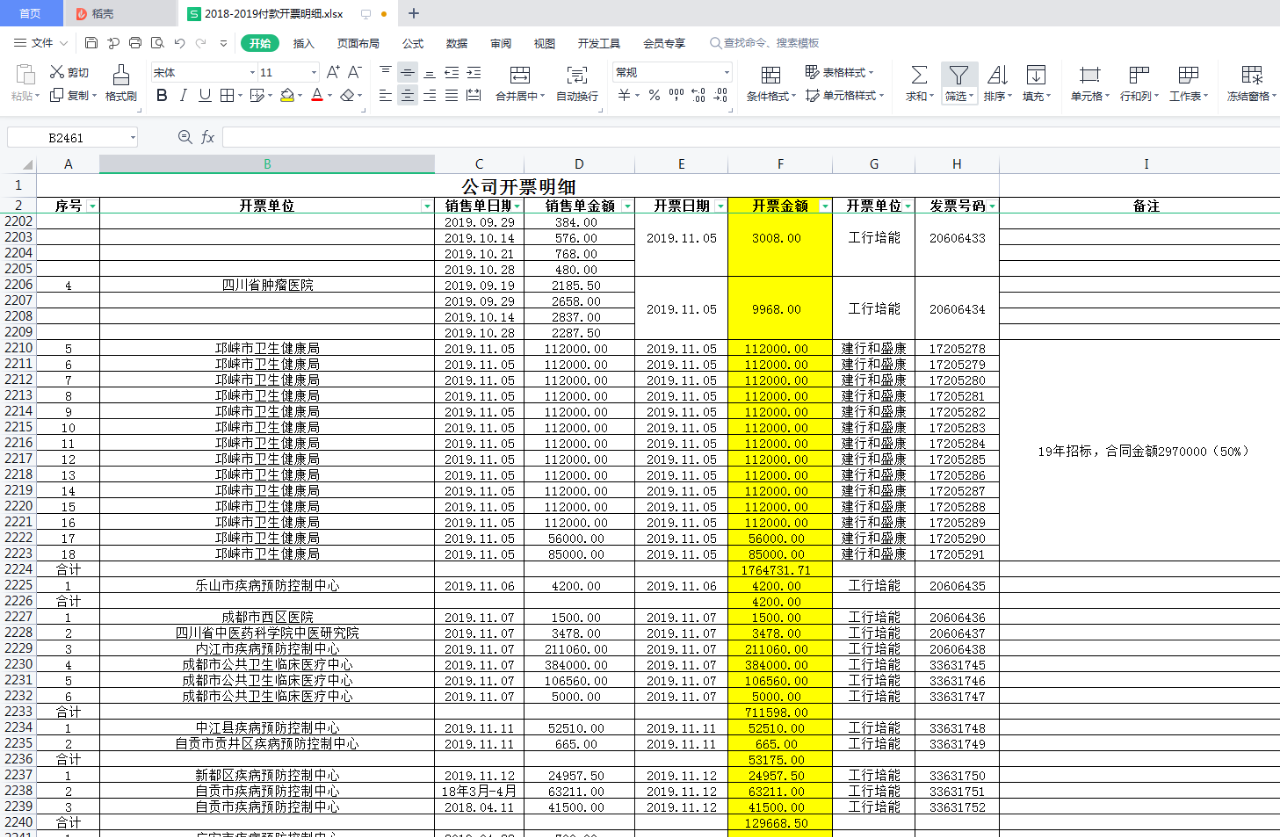The image size is (1280, 837).
Task: Toggle Bold formatting
Action: coord(161,96)
